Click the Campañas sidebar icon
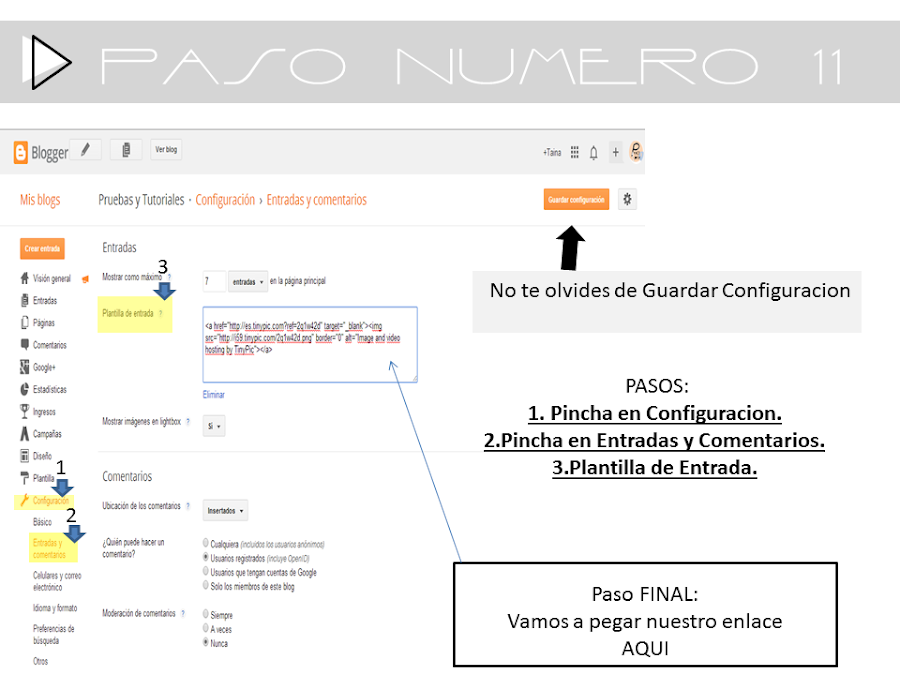The image size is (900, 675). point(24,433)
